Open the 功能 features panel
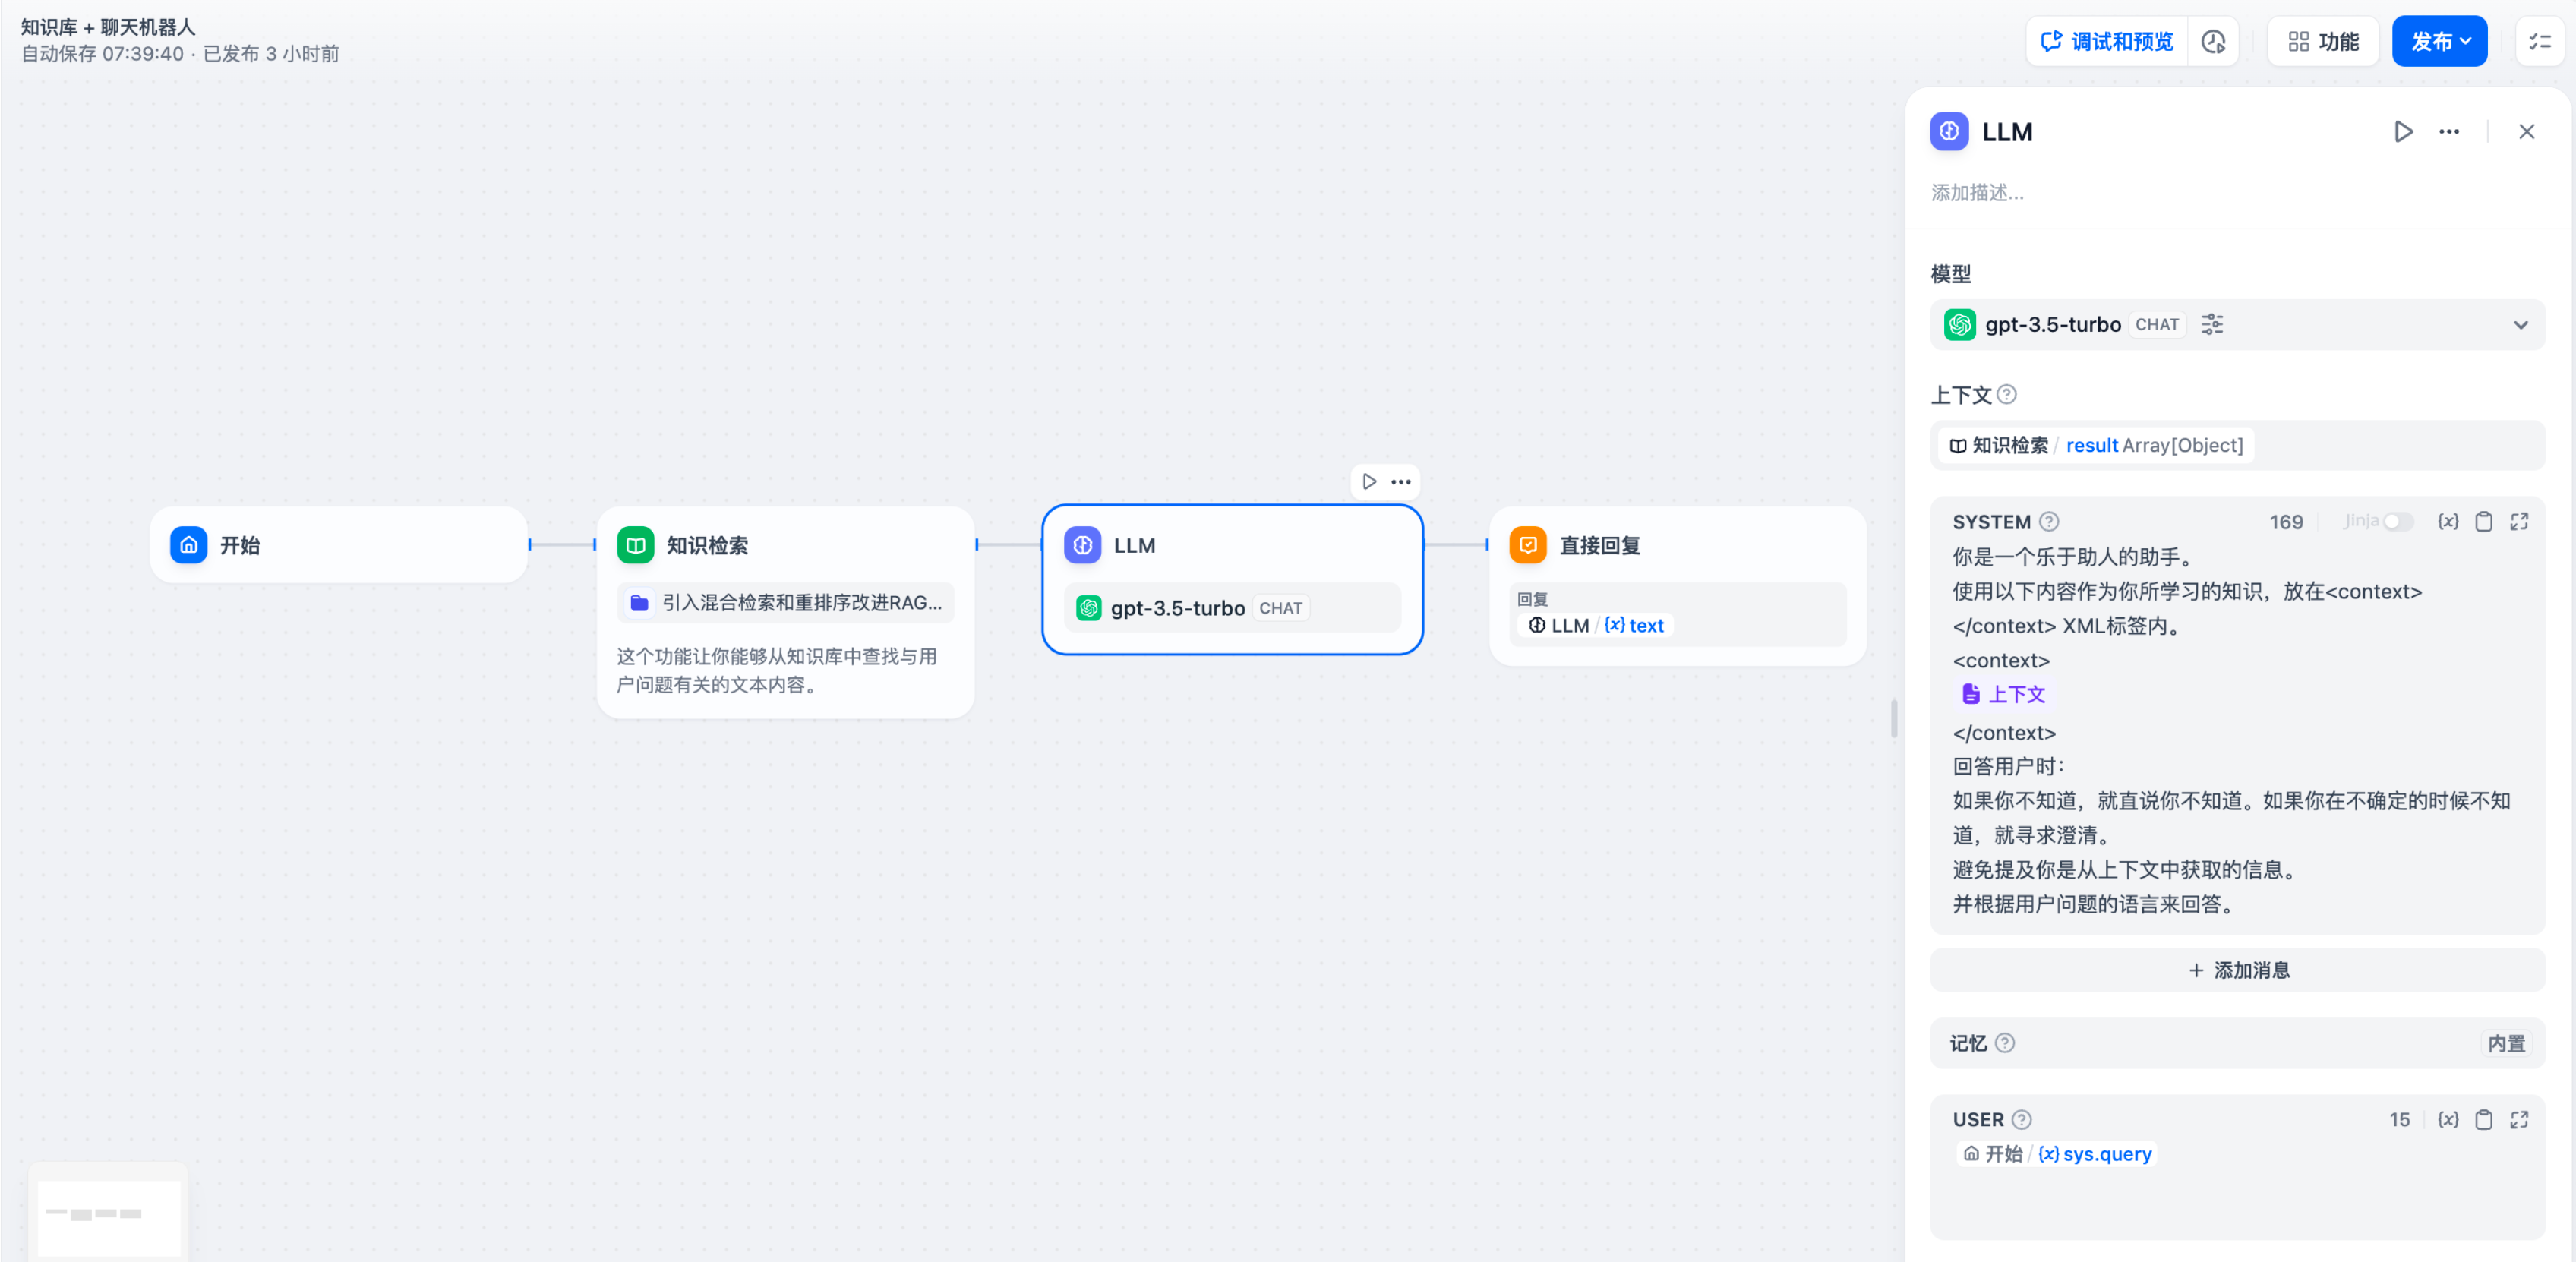The width and height of the screenshot is (2576, 1262). [2322, 41]
